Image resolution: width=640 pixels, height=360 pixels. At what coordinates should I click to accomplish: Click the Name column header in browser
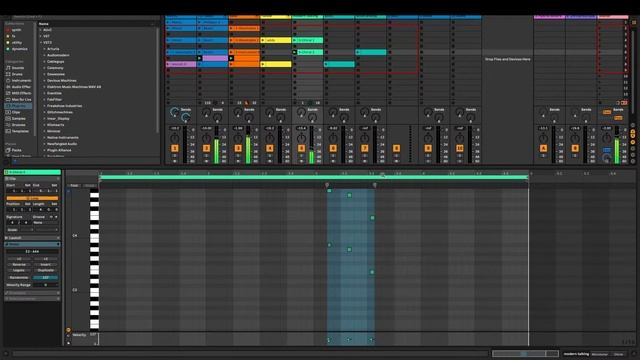pos(44,24)
